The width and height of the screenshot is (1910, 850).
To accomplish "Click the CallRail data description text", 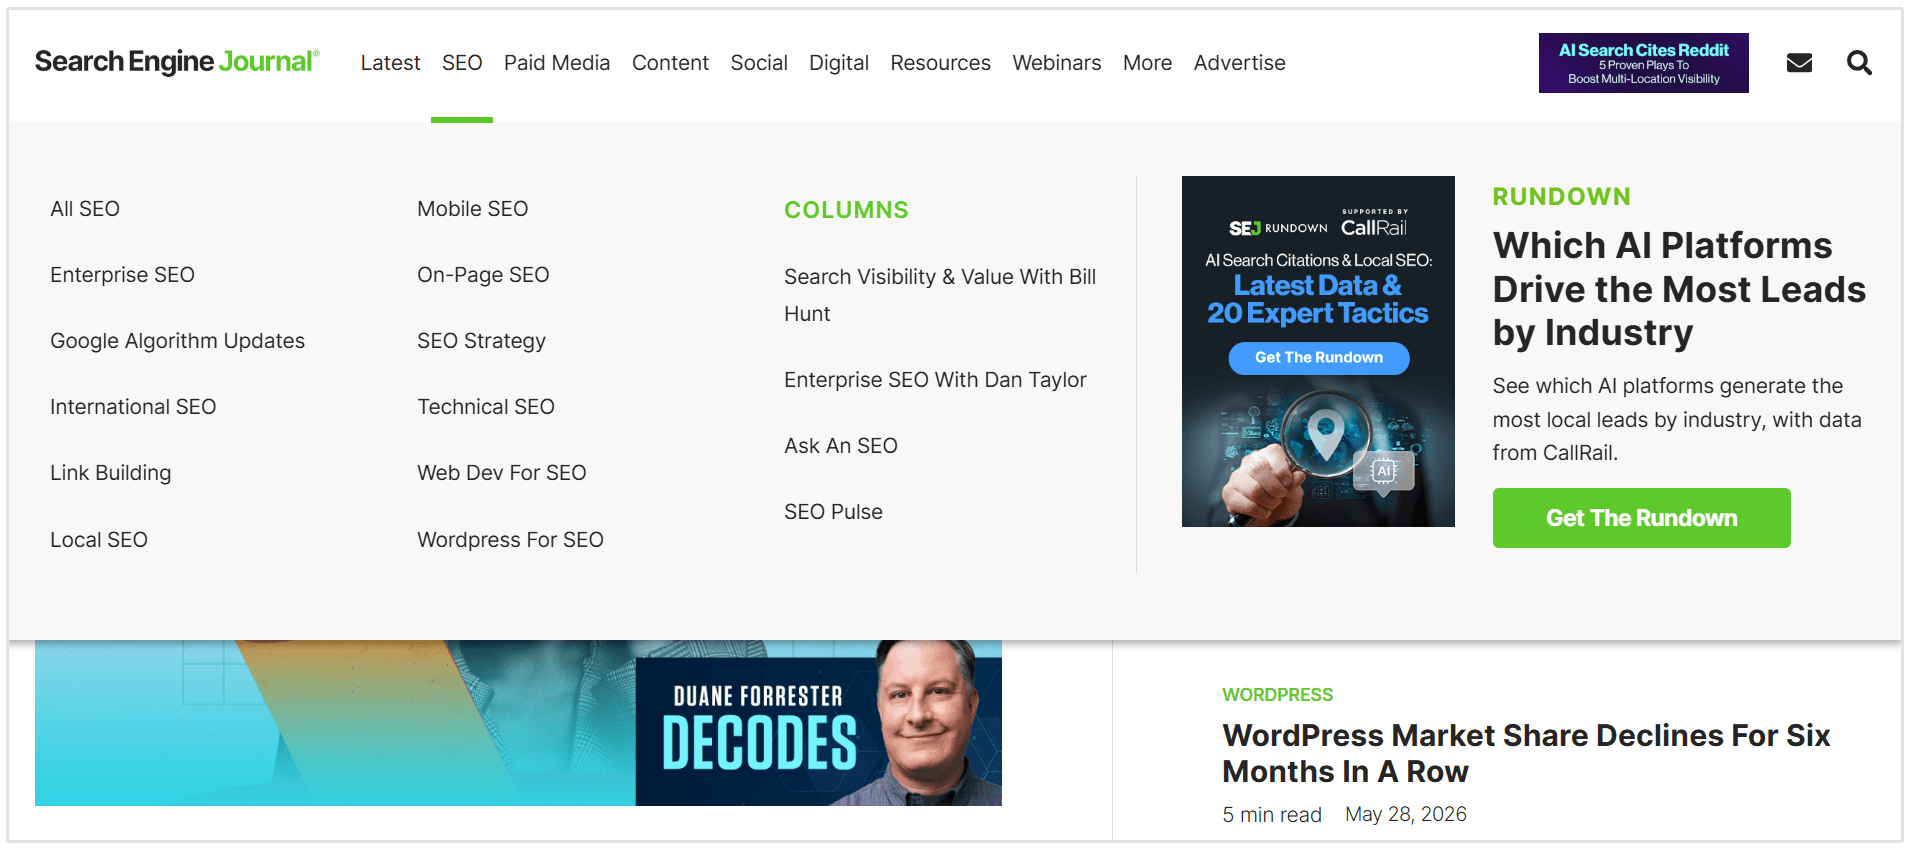I will point(1677,420).
